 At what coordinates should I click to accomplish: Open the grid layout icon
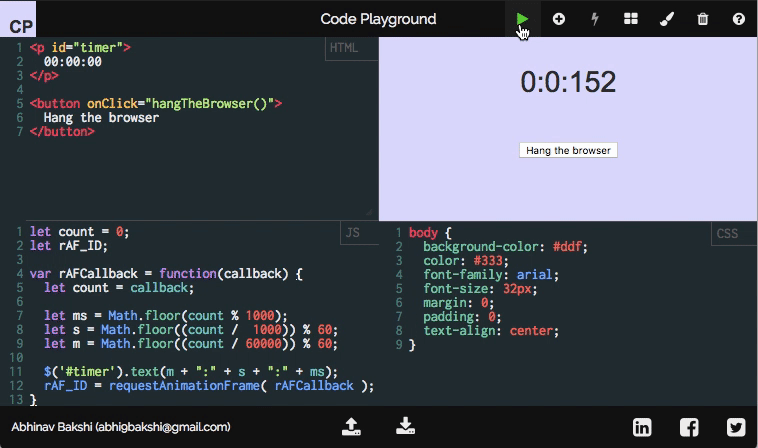click(631, 19)
